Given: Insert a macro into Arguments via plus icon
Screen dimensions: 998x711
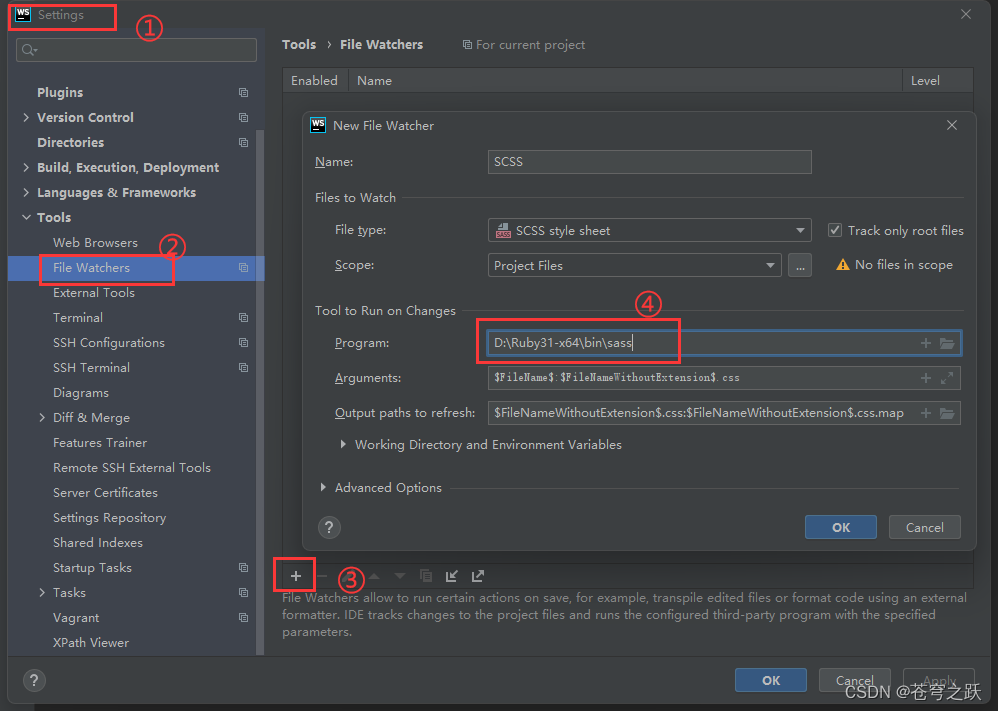Looking at the screenshot, I should pyautogui.click(x=925, y=377).
